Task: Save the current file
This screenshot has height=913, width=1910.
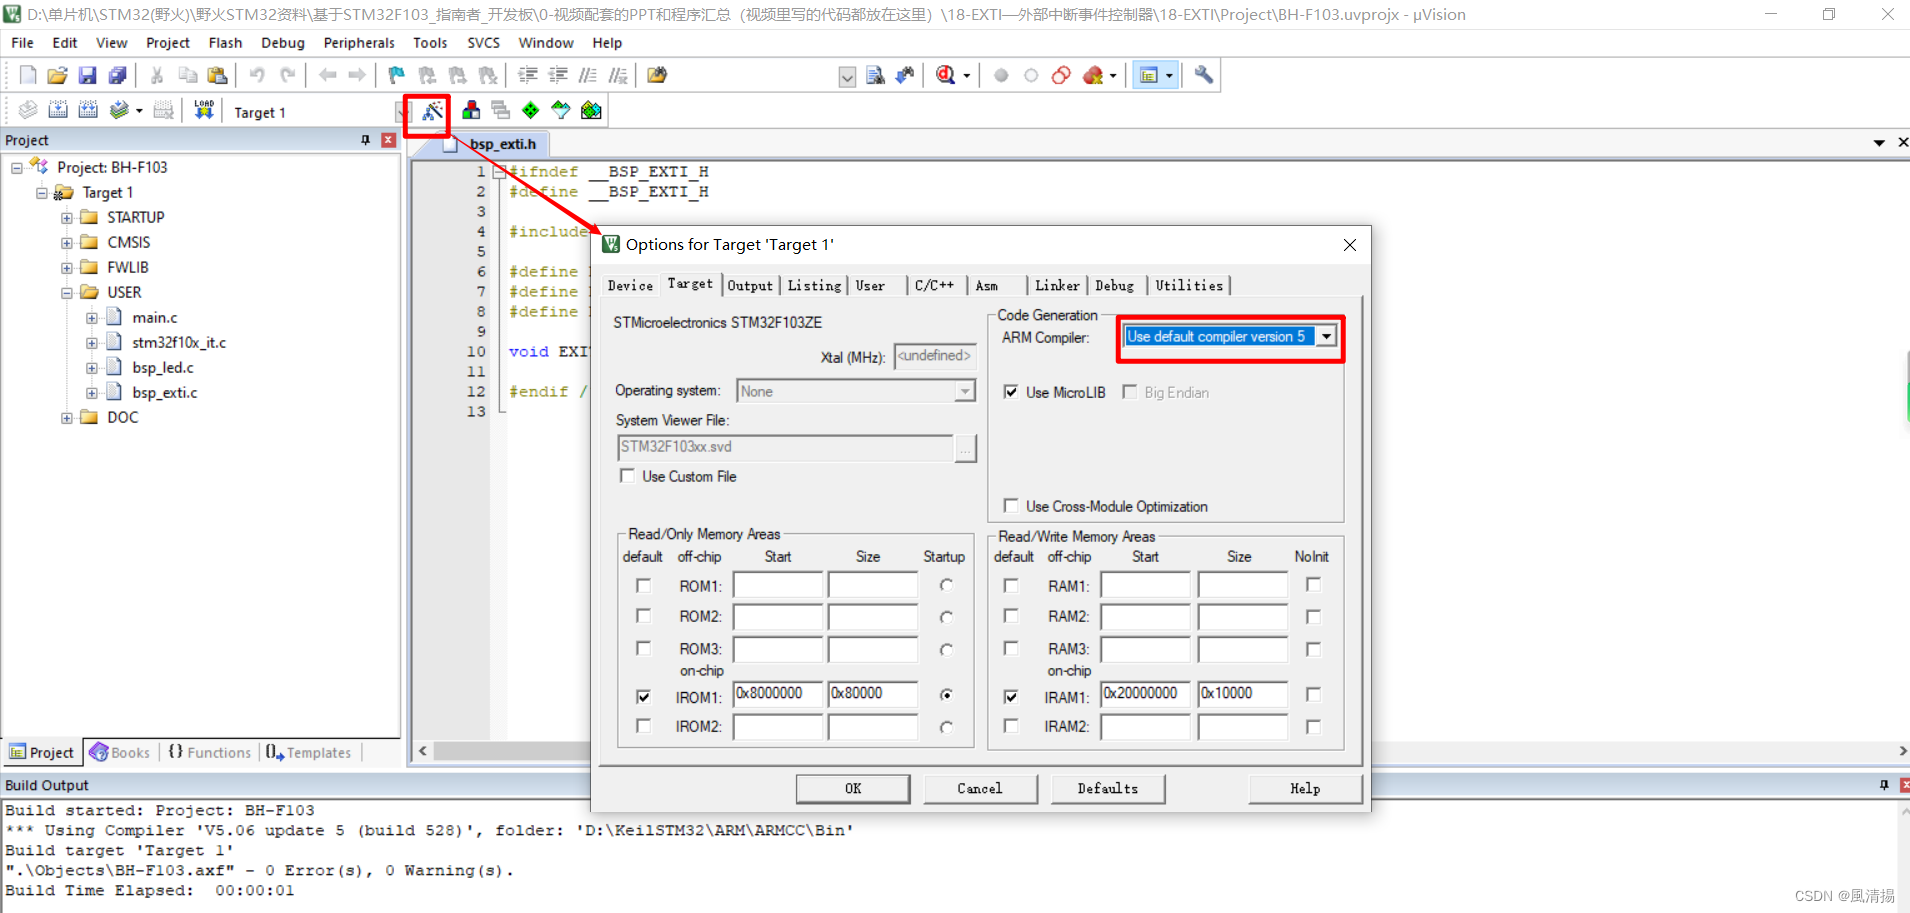Action: click(x=88, y=75)
